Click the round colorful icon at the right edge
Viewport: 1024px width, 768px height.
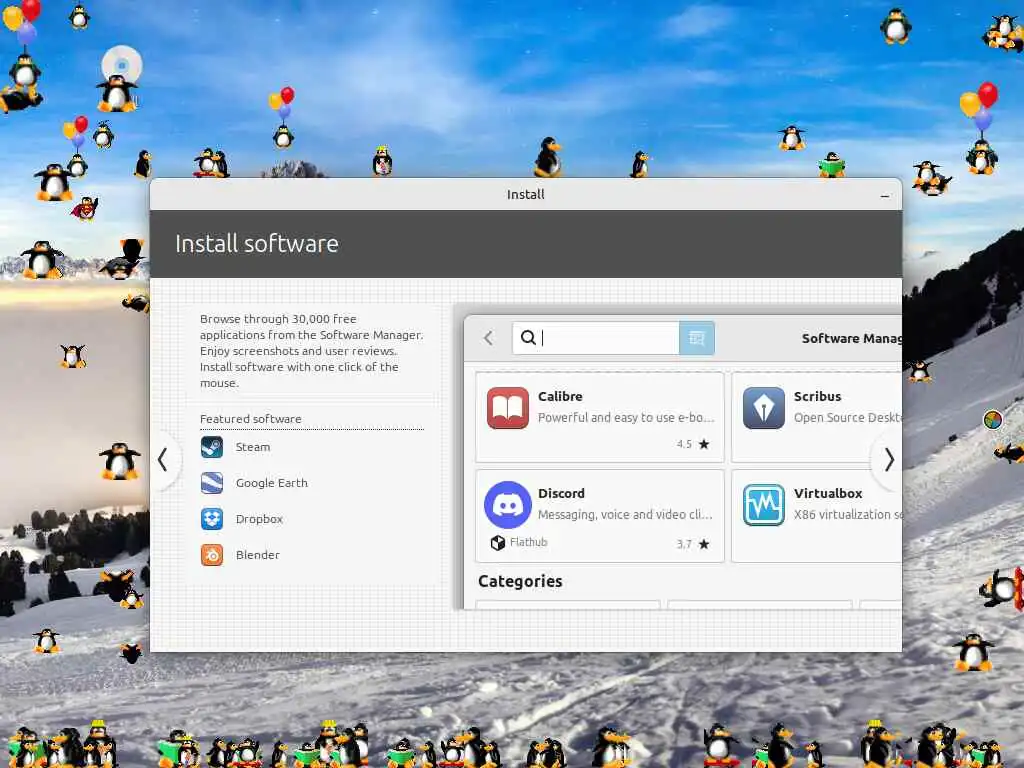click(993, 419)
